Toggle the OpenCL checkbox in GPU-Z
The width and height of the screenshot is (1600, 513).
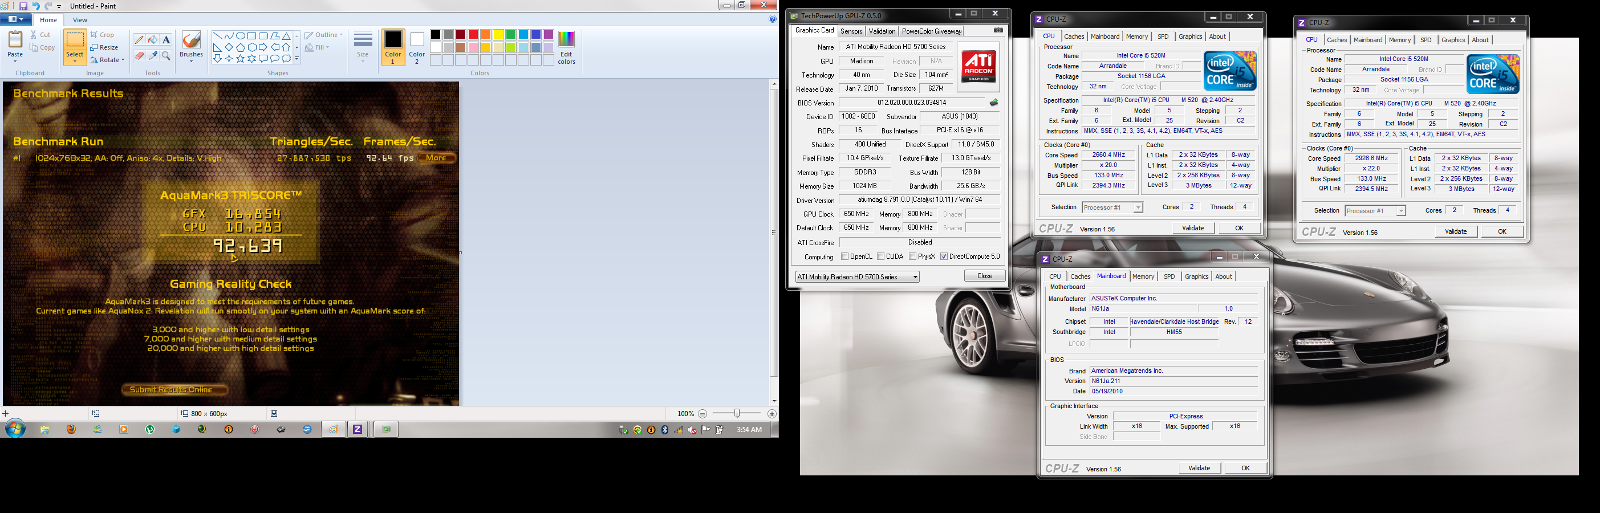845,256
